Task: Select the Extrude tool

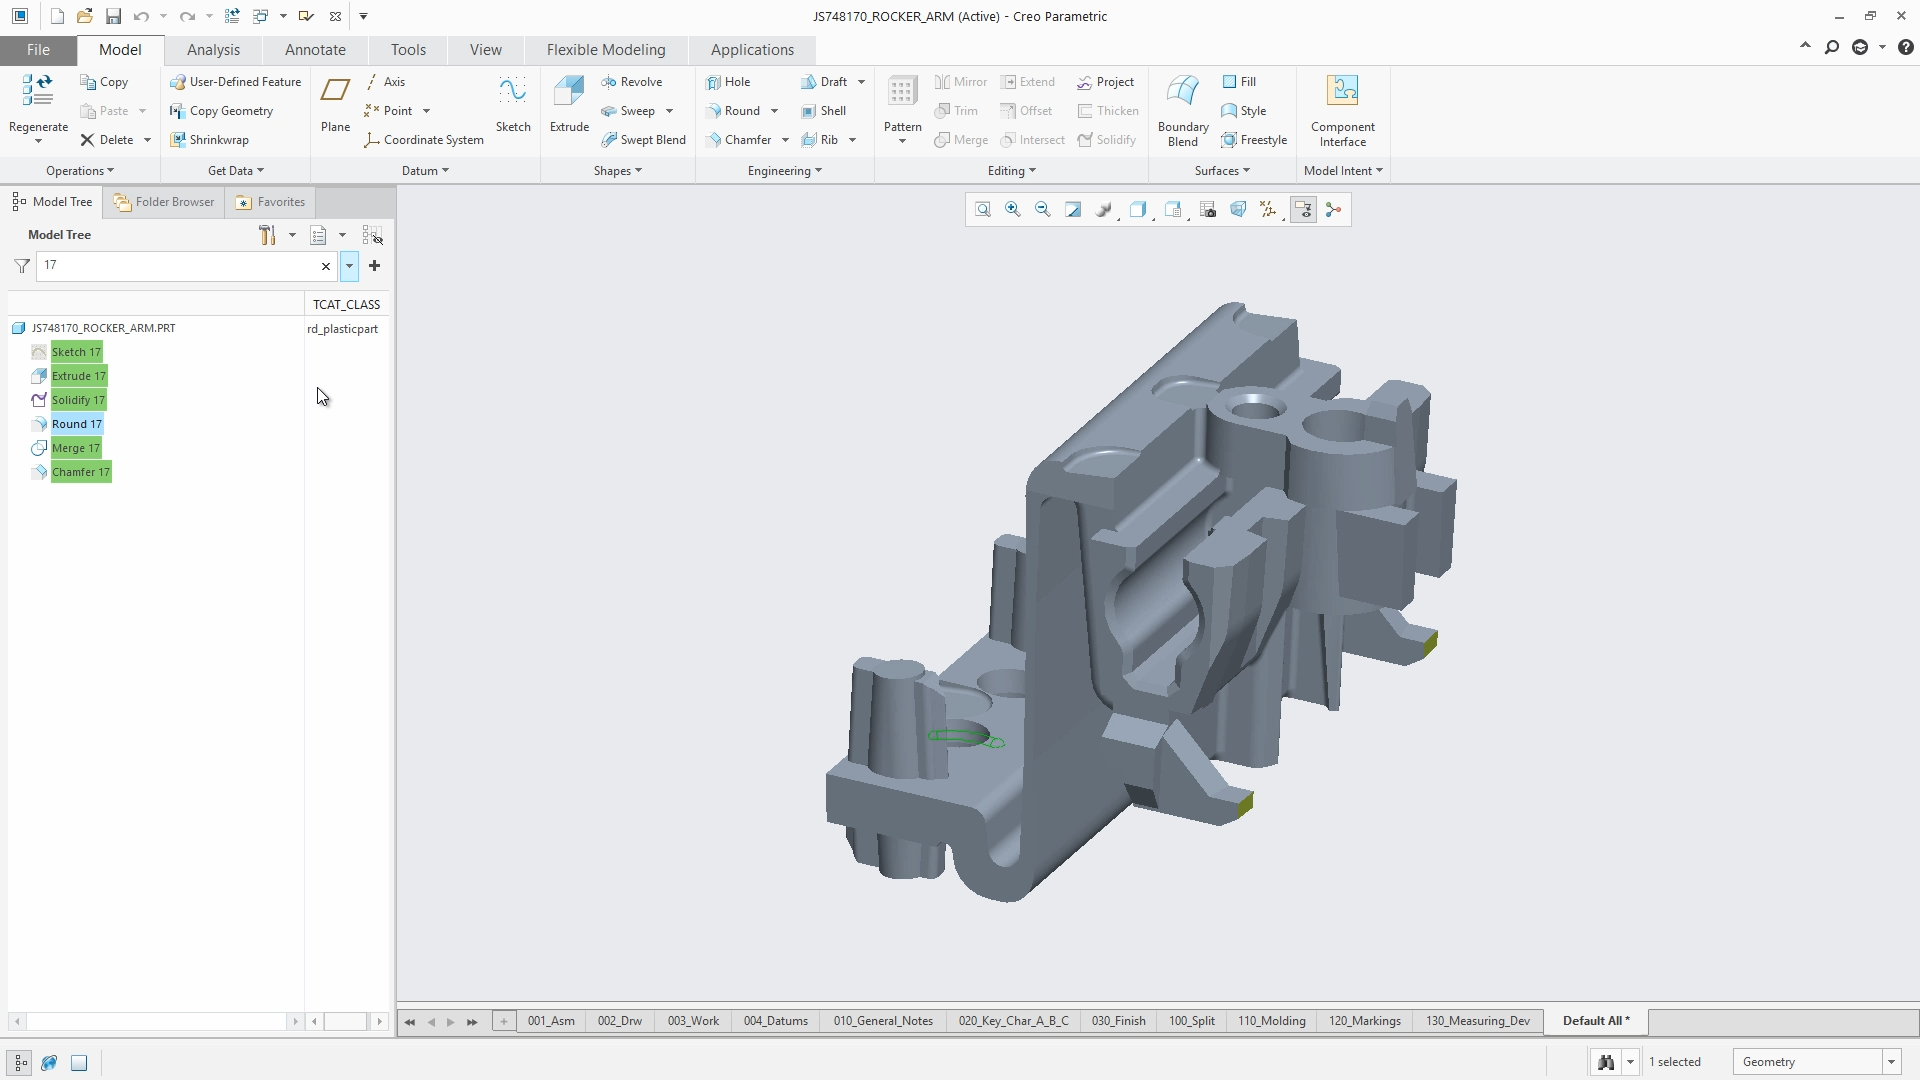Action: point(569,104)
